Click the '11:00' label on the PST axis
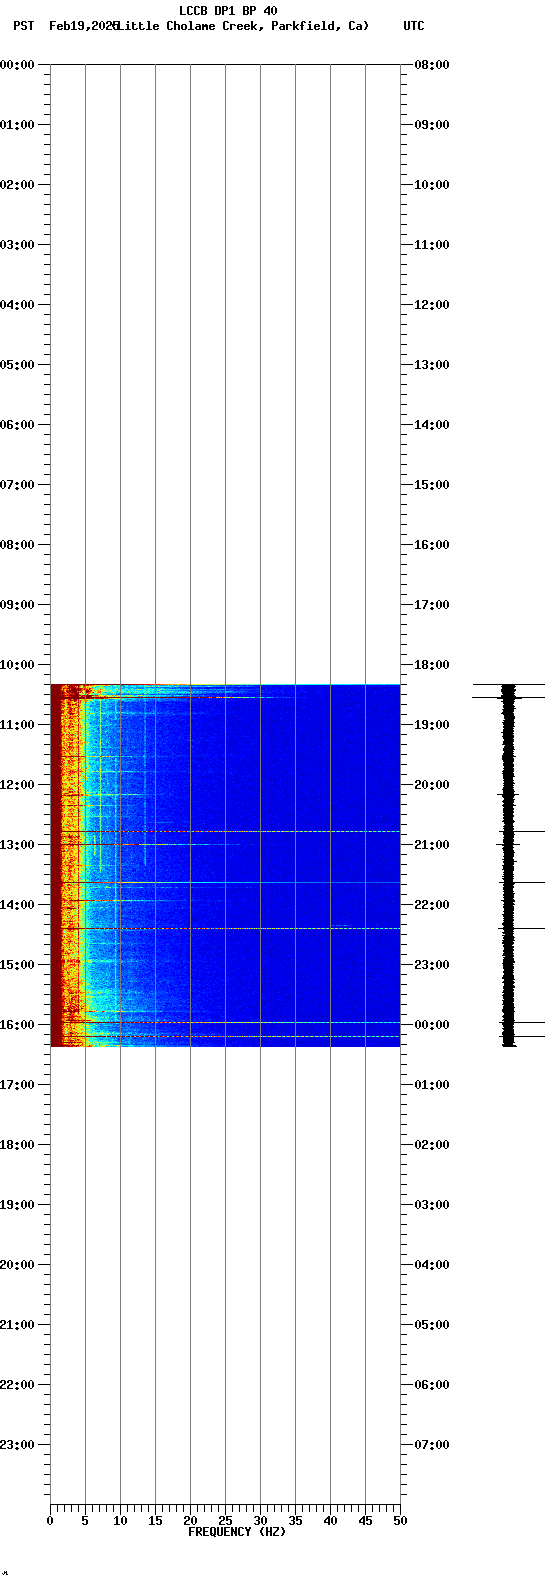 pos(18,725)
